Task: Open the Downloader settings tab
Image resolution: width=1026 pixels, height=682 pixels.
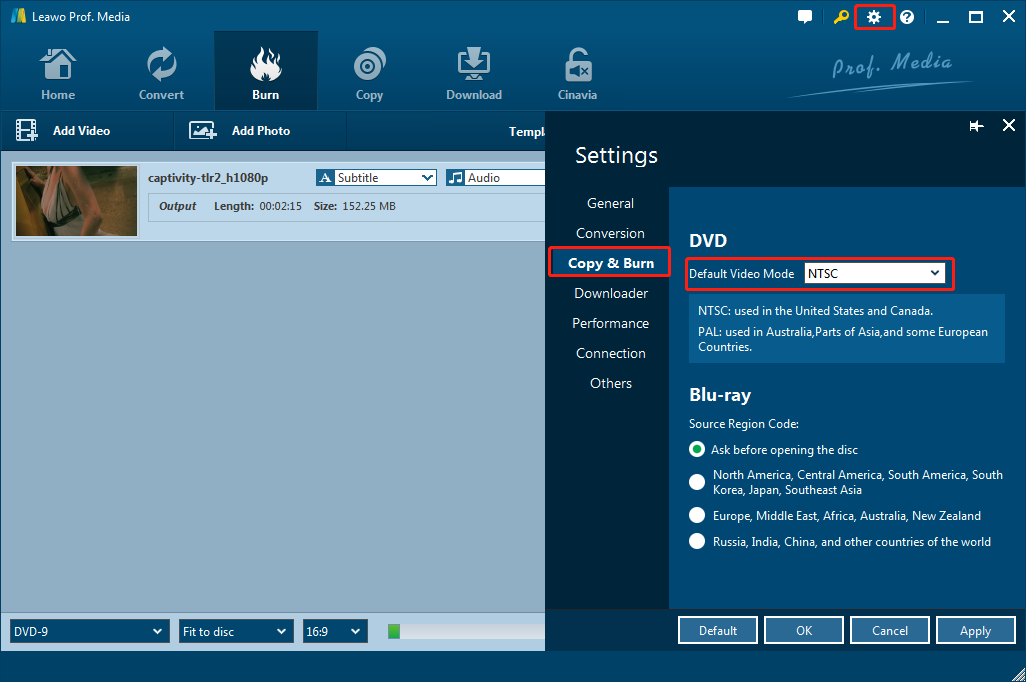Action: point(610,293)
